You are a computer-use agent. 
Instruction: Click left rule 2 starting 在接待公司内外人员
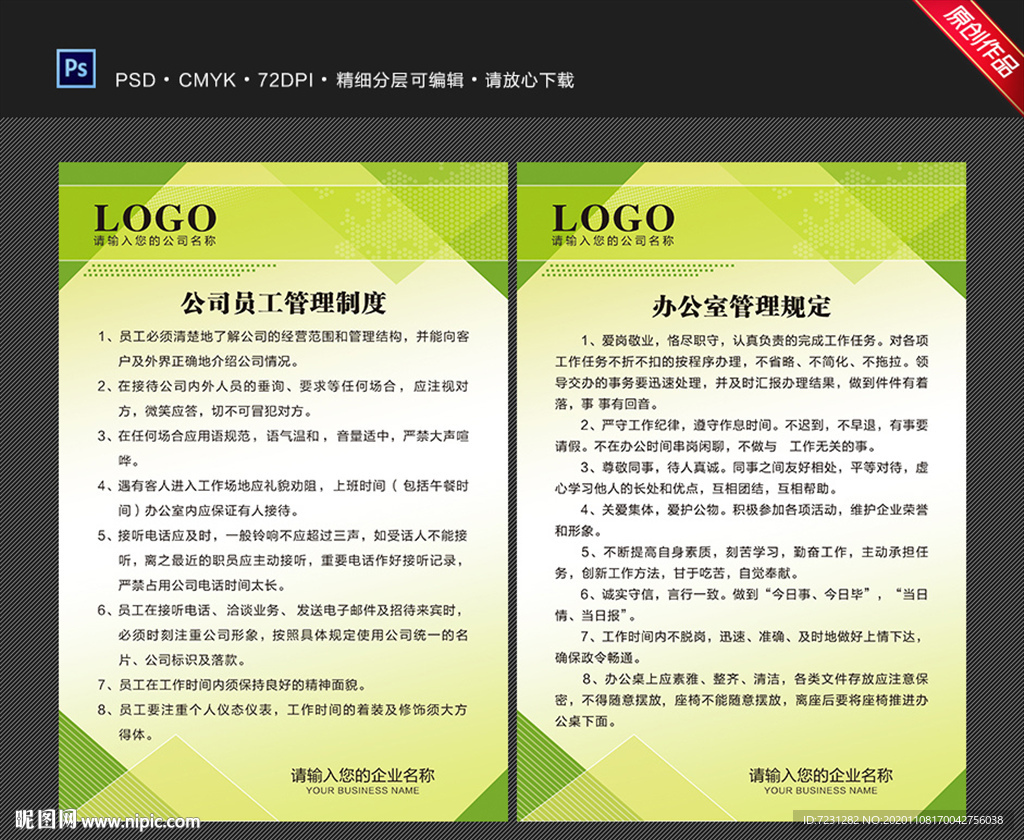click(x=283, y=398)
